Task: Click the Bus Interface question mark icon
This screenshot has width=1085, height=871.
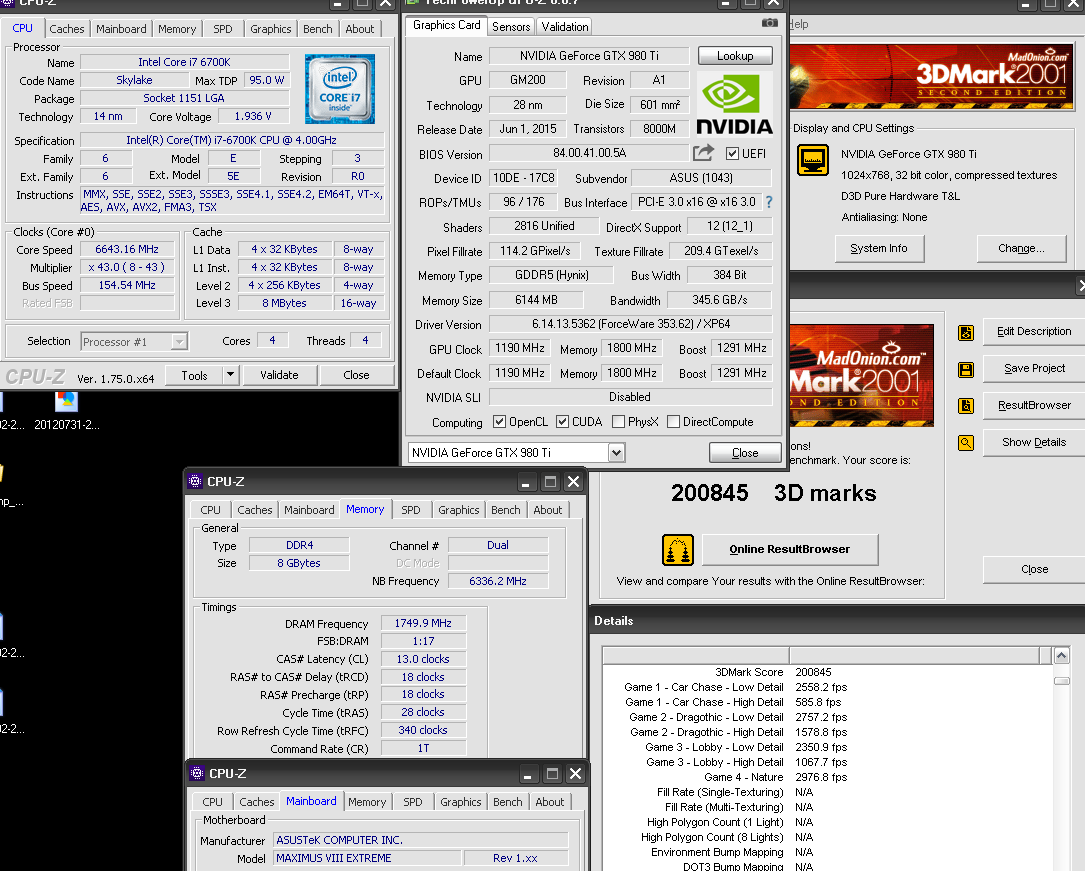Action: (x=769, y=202)
